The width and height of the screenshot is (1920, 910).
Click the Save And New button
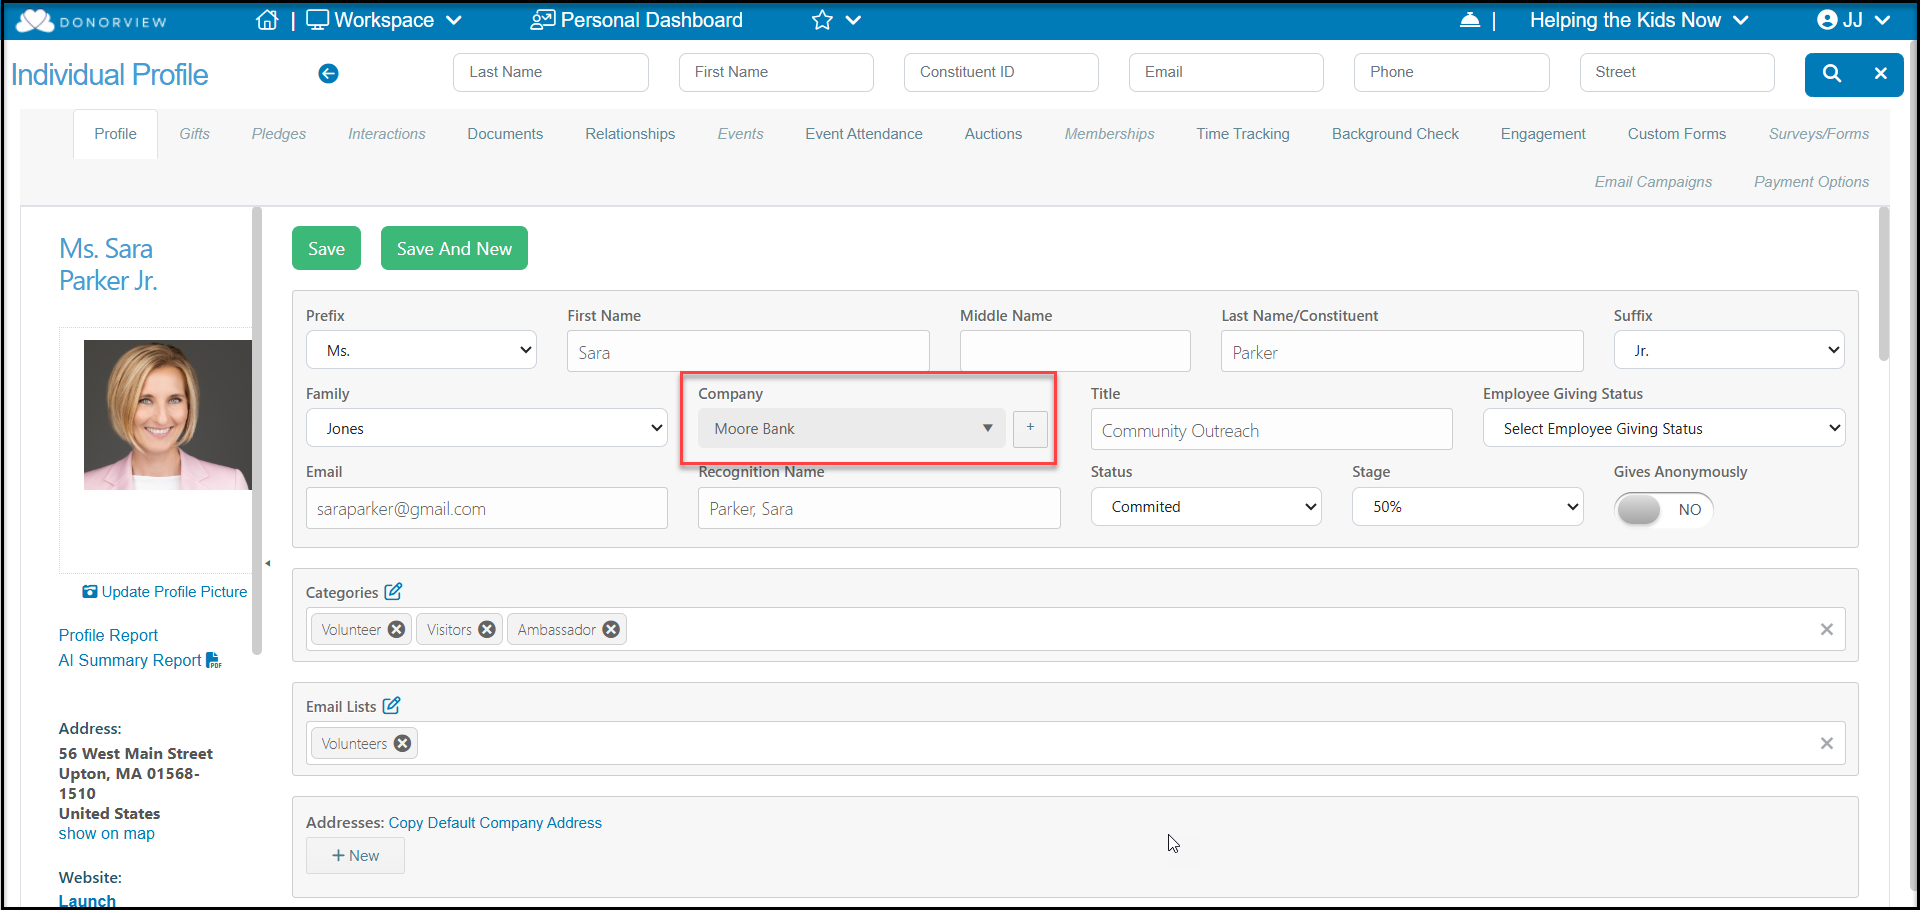click(454, 248)
